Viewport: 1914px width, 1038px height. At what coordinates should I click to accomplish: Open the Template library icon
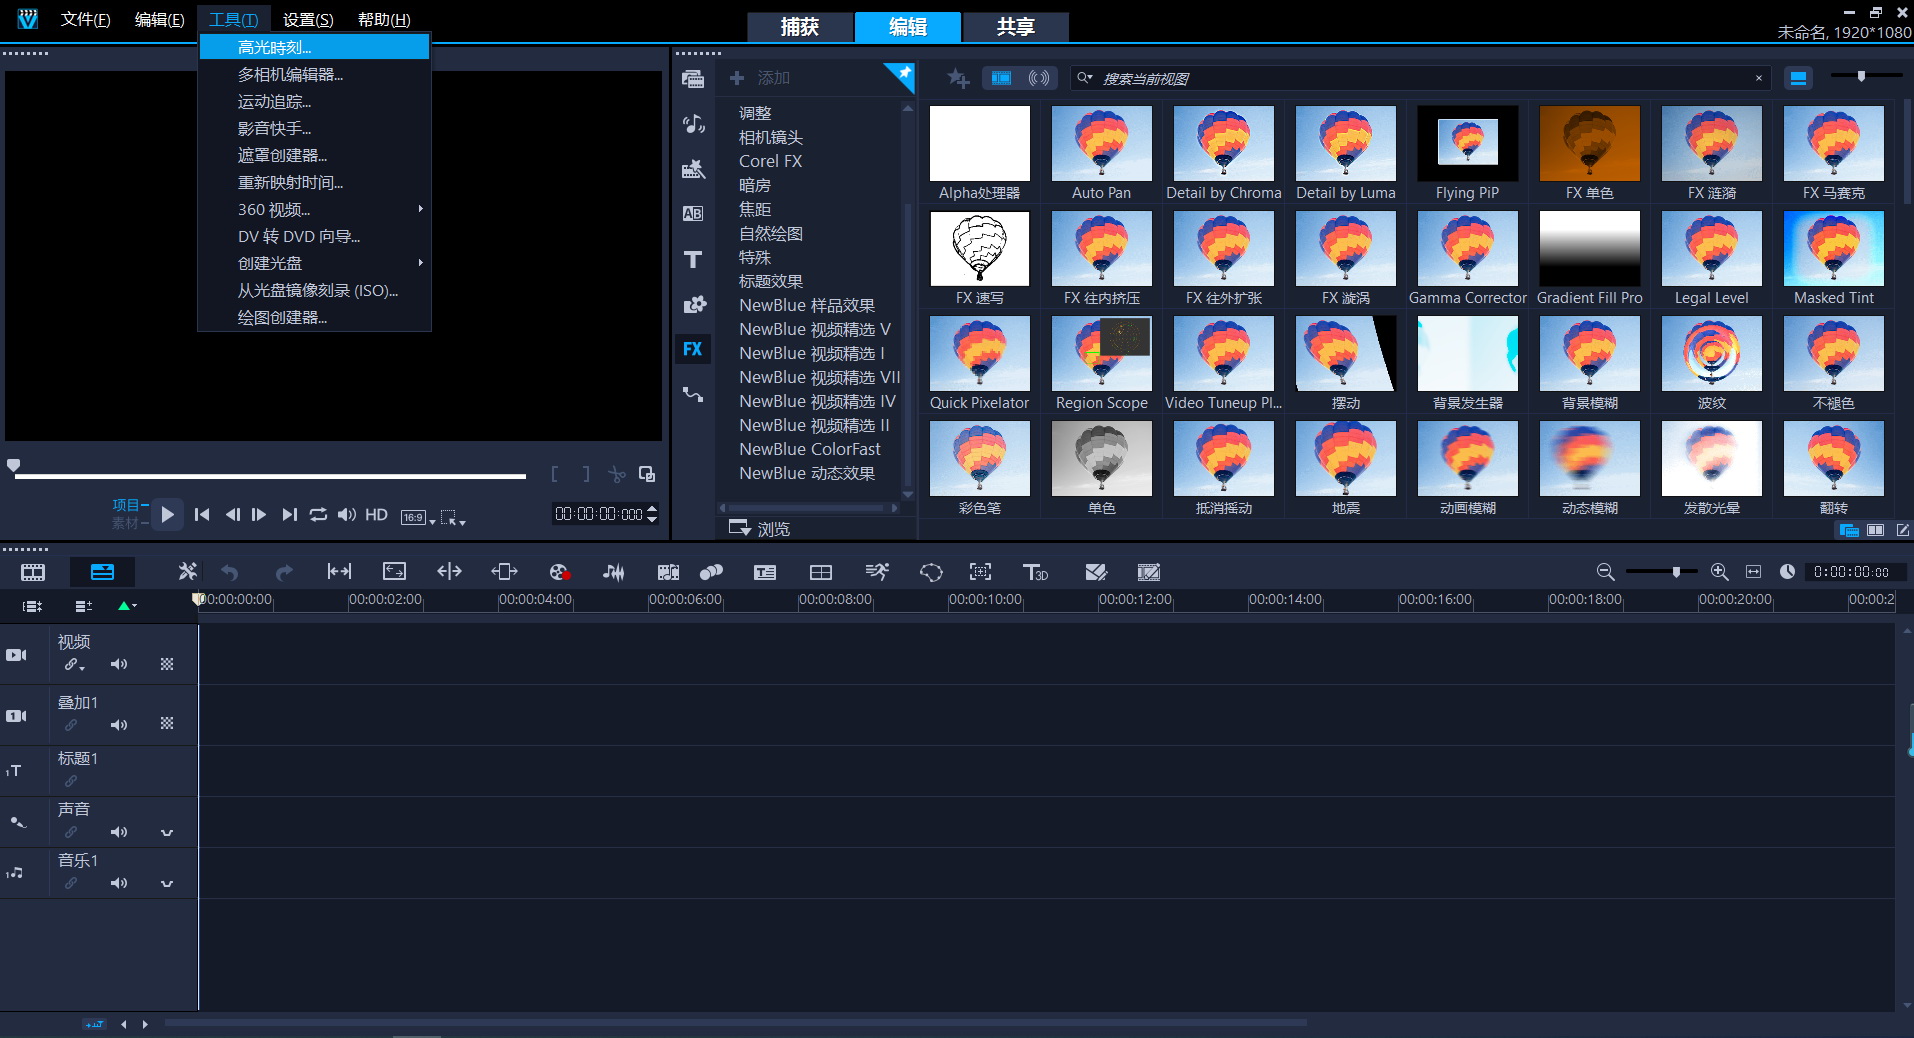(693, 169)
